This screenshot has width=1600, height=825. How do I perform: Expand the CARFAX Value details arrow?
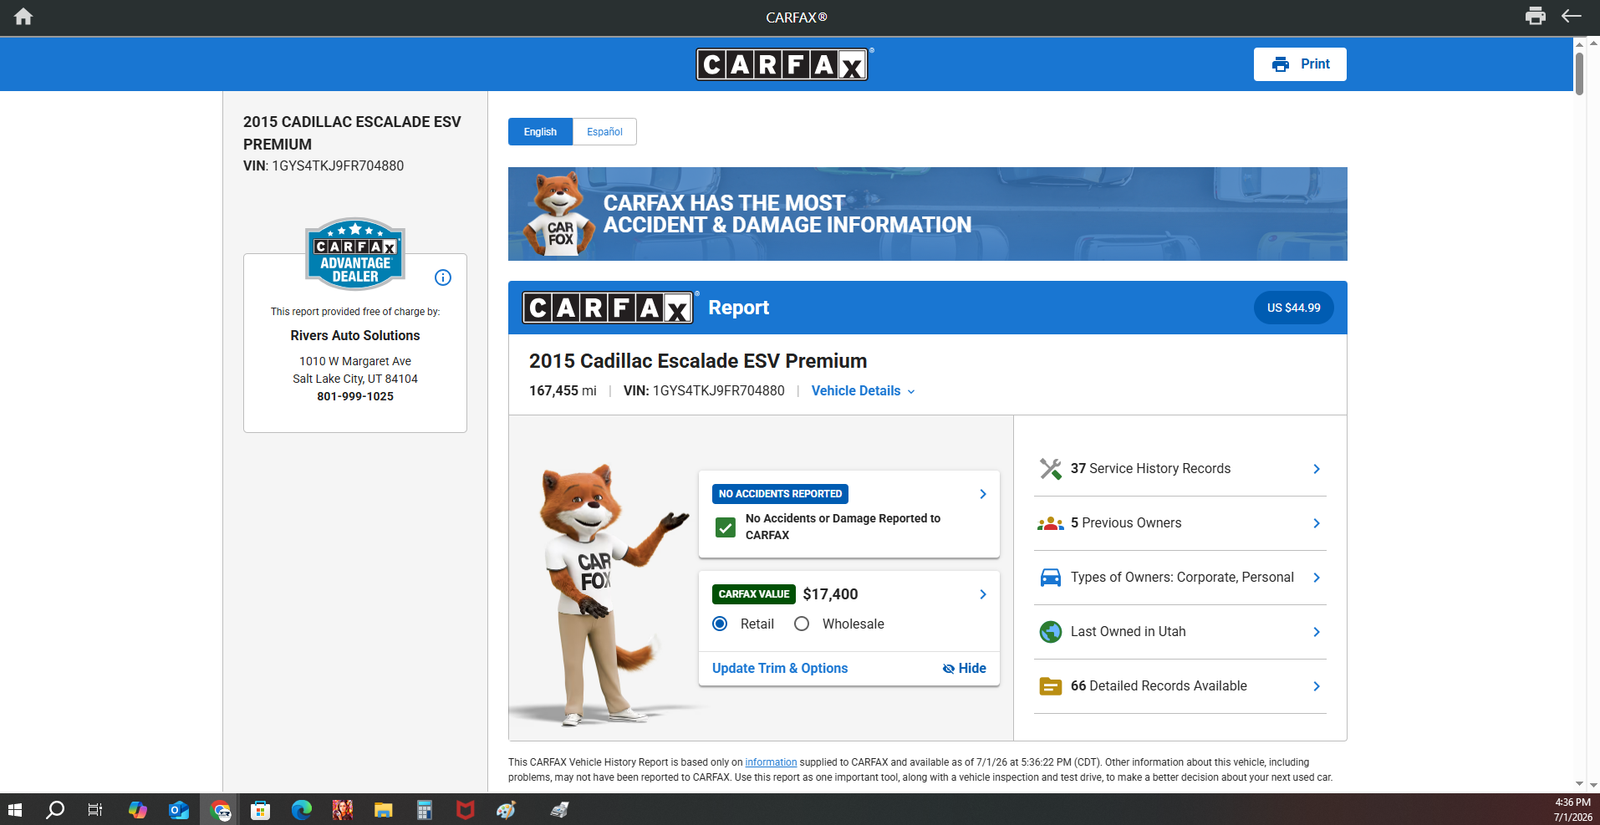point(983,594)
